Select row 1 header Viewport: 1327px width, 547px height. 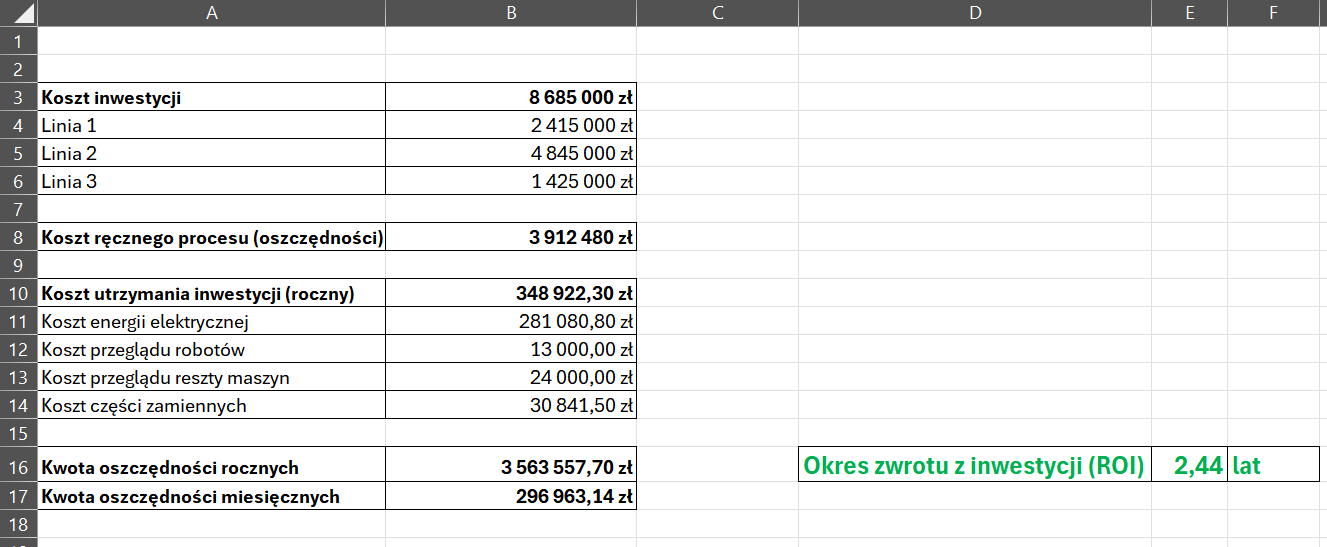pyautogui.click(x=18, y=41)
